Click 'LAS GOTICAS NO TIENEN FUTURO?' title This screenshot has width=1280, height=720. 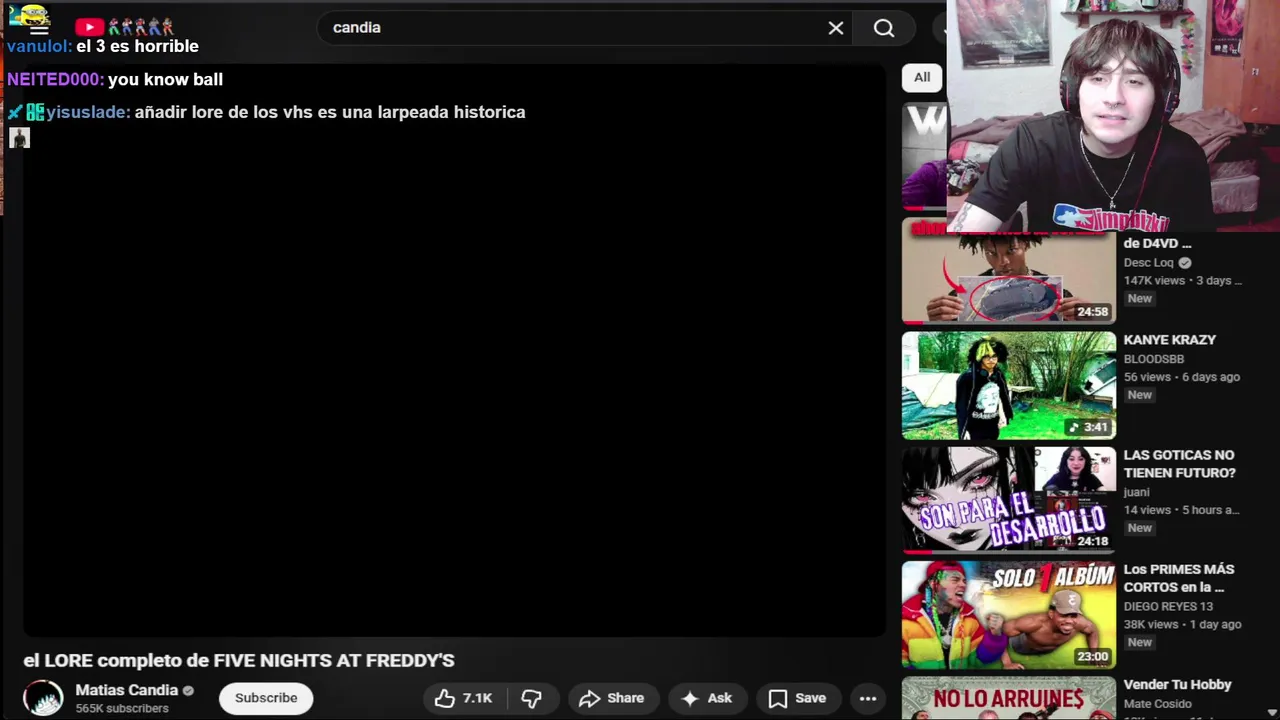click(x=1180, y=464)
